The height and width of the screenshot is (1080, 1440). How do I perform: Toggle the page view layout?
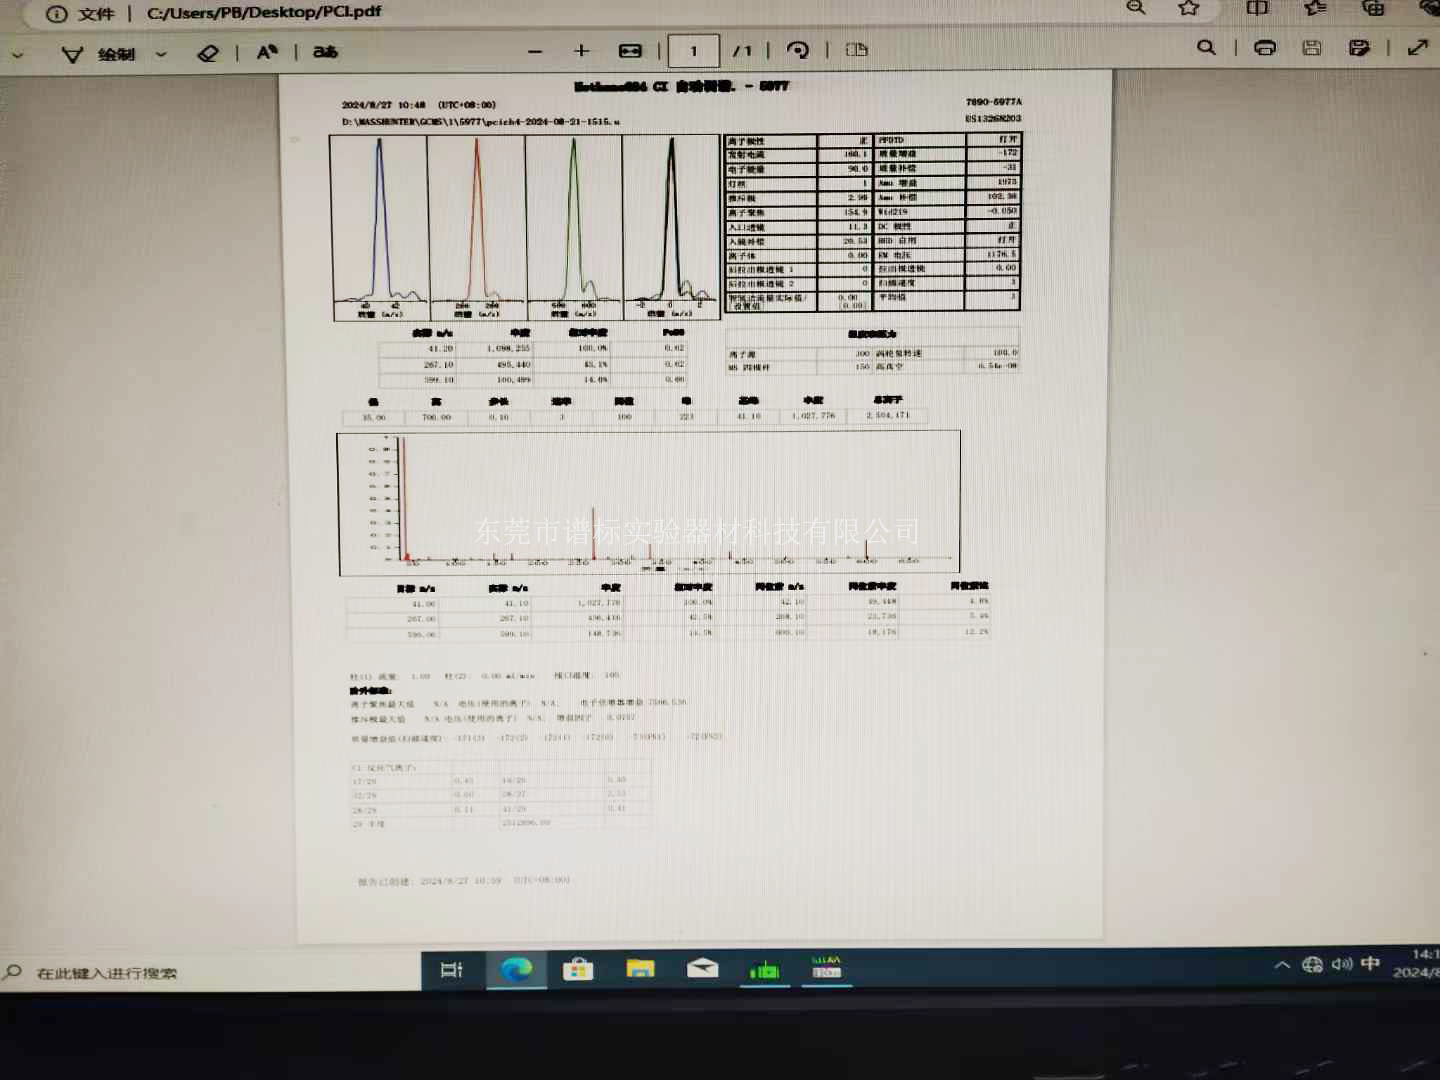pos(857,49)
